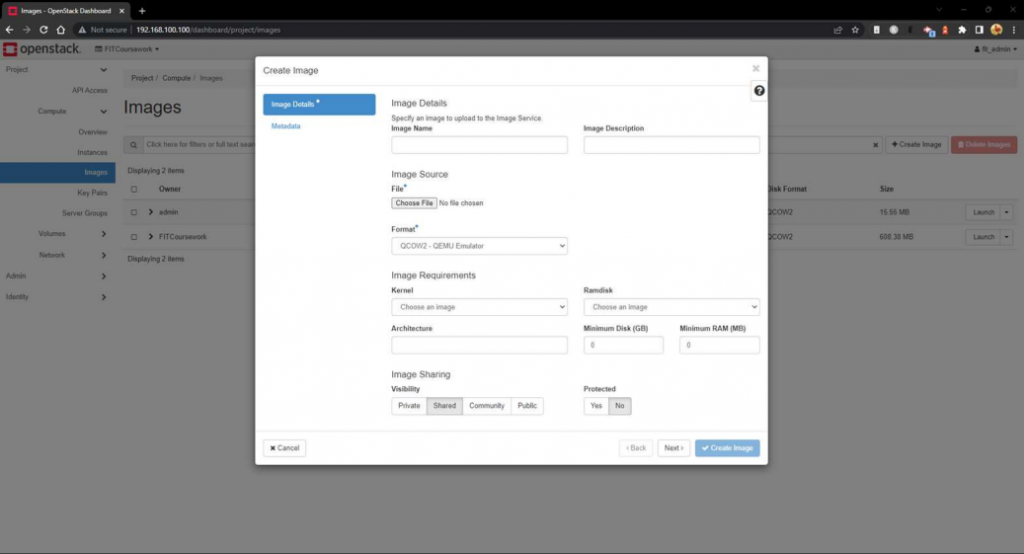Click the browser reload icon
The width and height of the screenshot is (1024, 554).
tap(43, 30)
